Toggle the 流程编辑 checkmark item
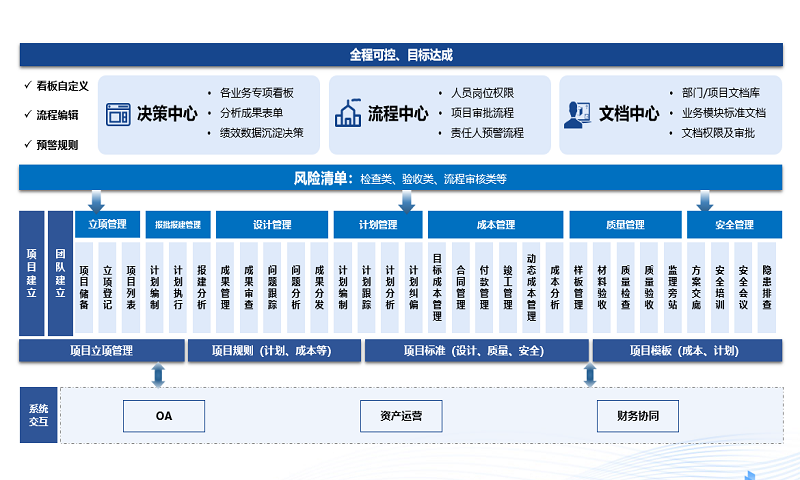 [x=50, y=115]
